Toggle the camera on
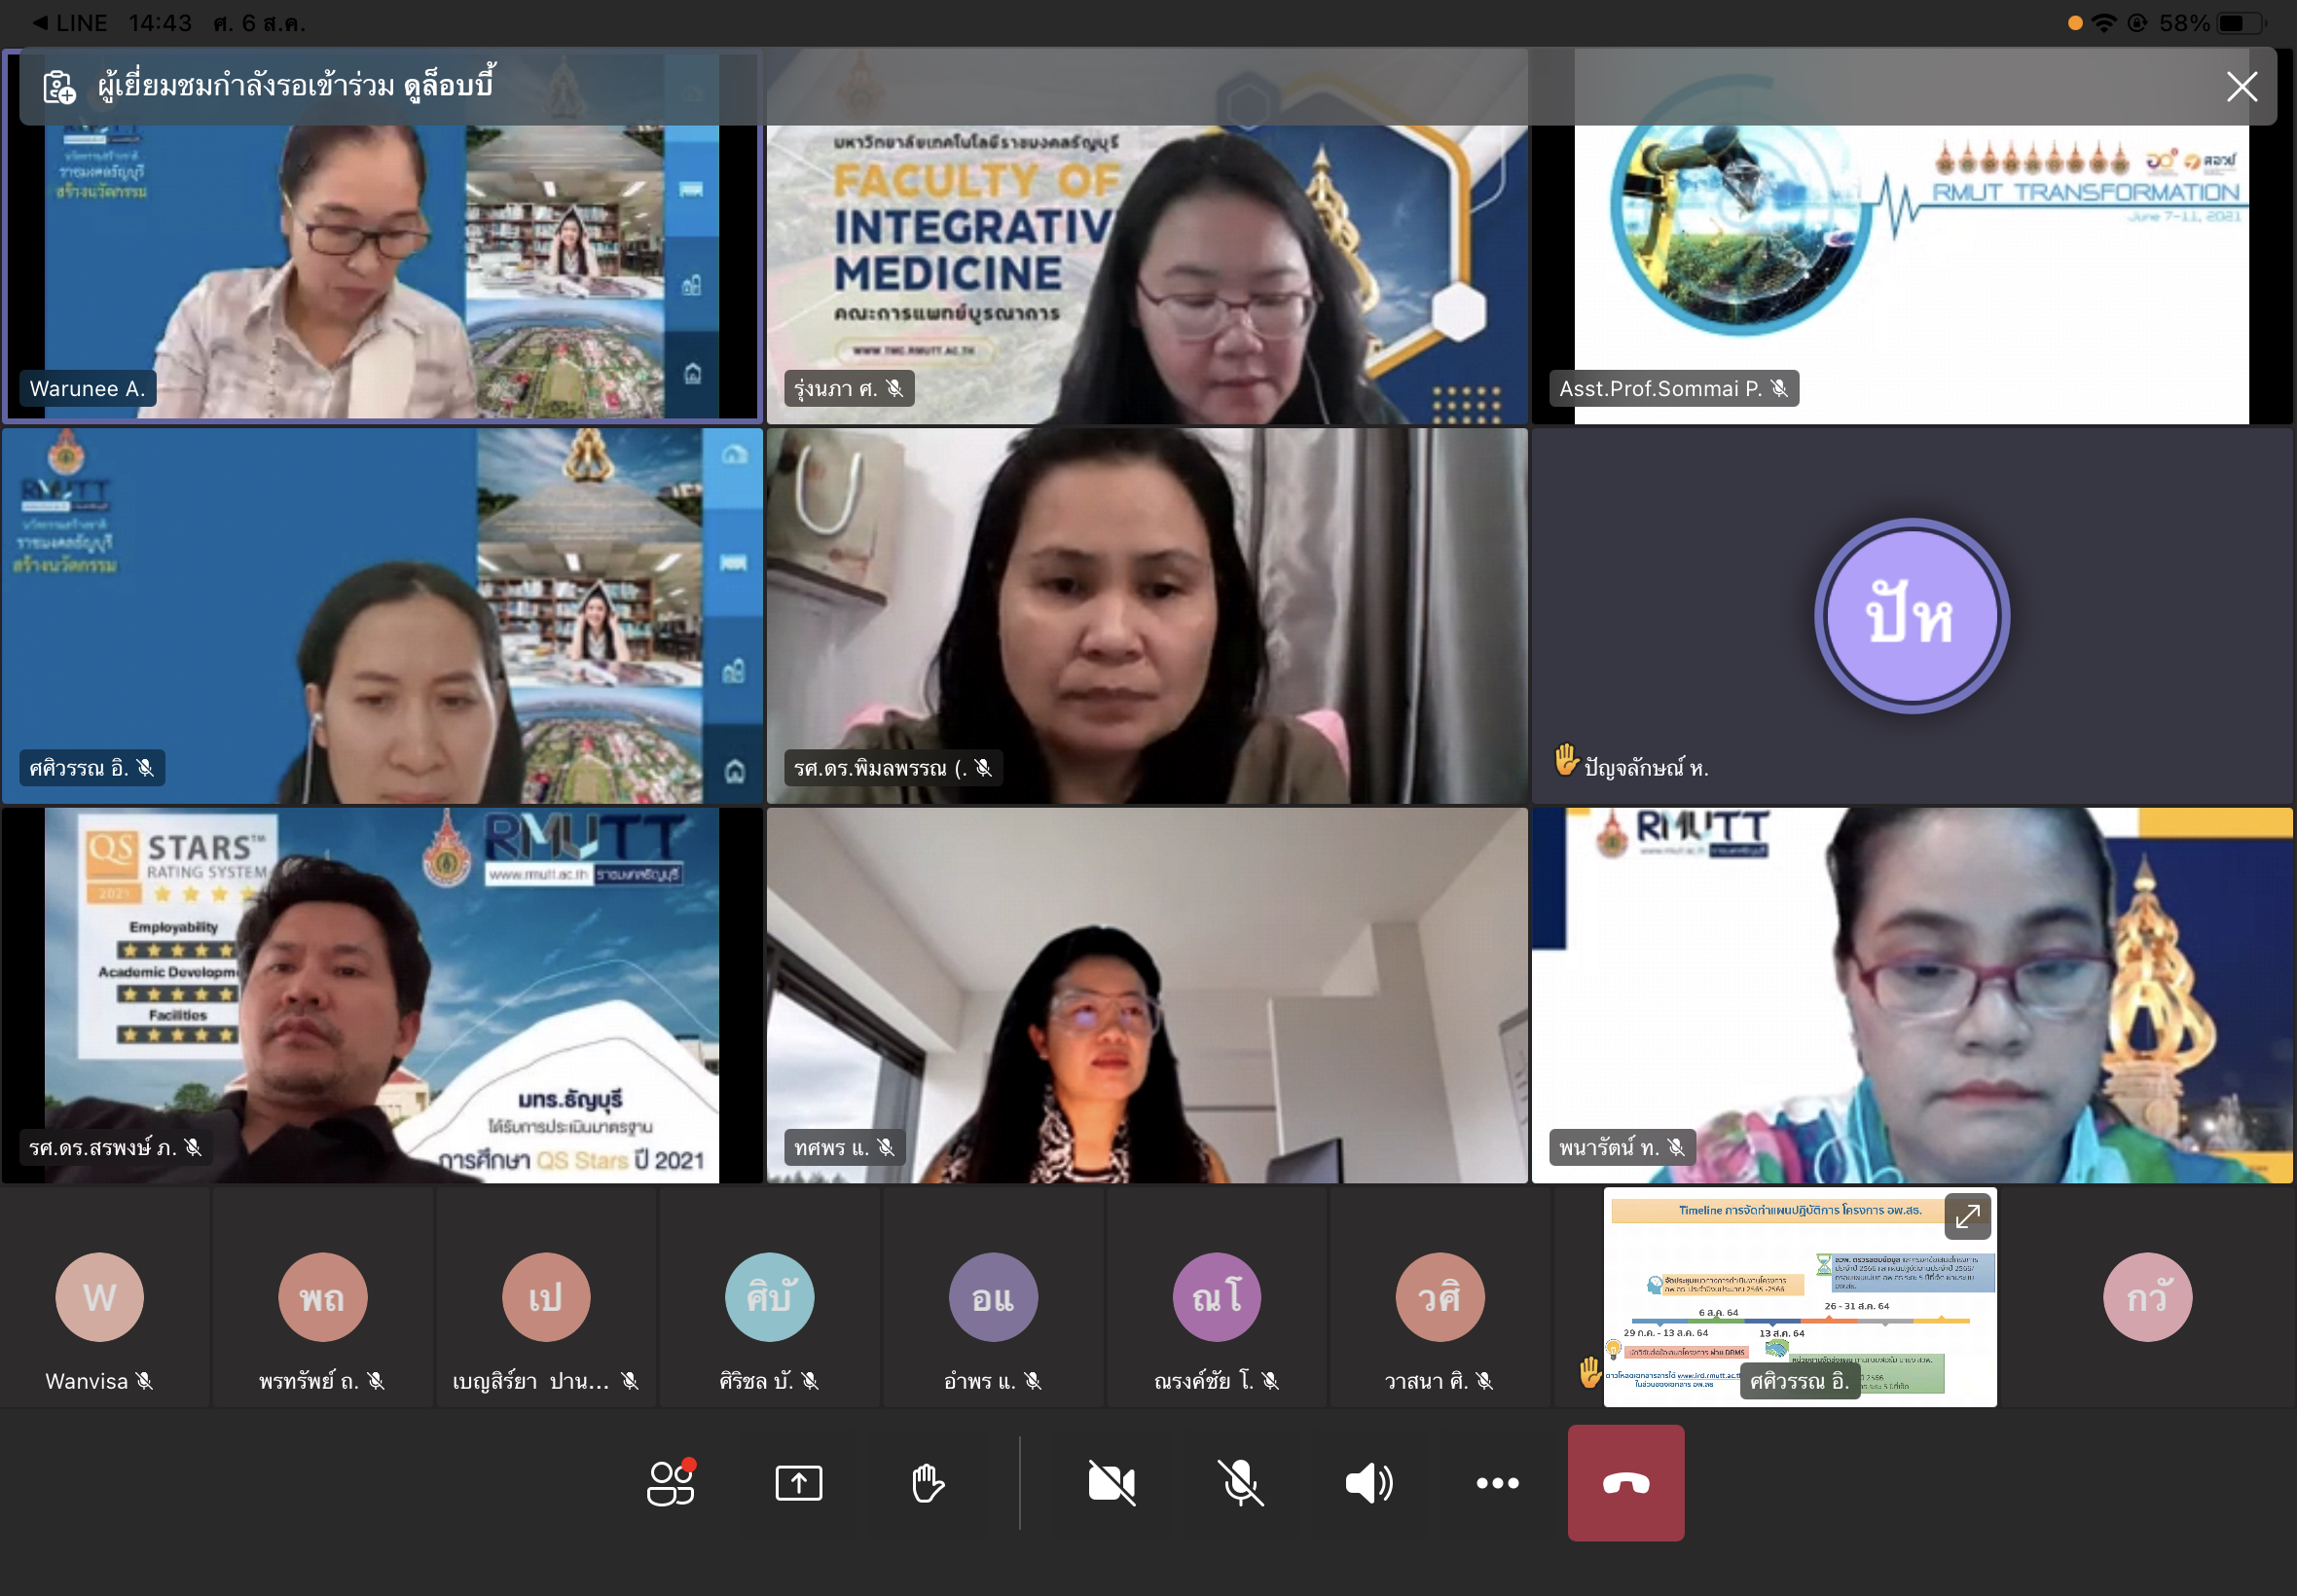The height and width of the screenshot is (1596, 2297). click(1111, 1482)
